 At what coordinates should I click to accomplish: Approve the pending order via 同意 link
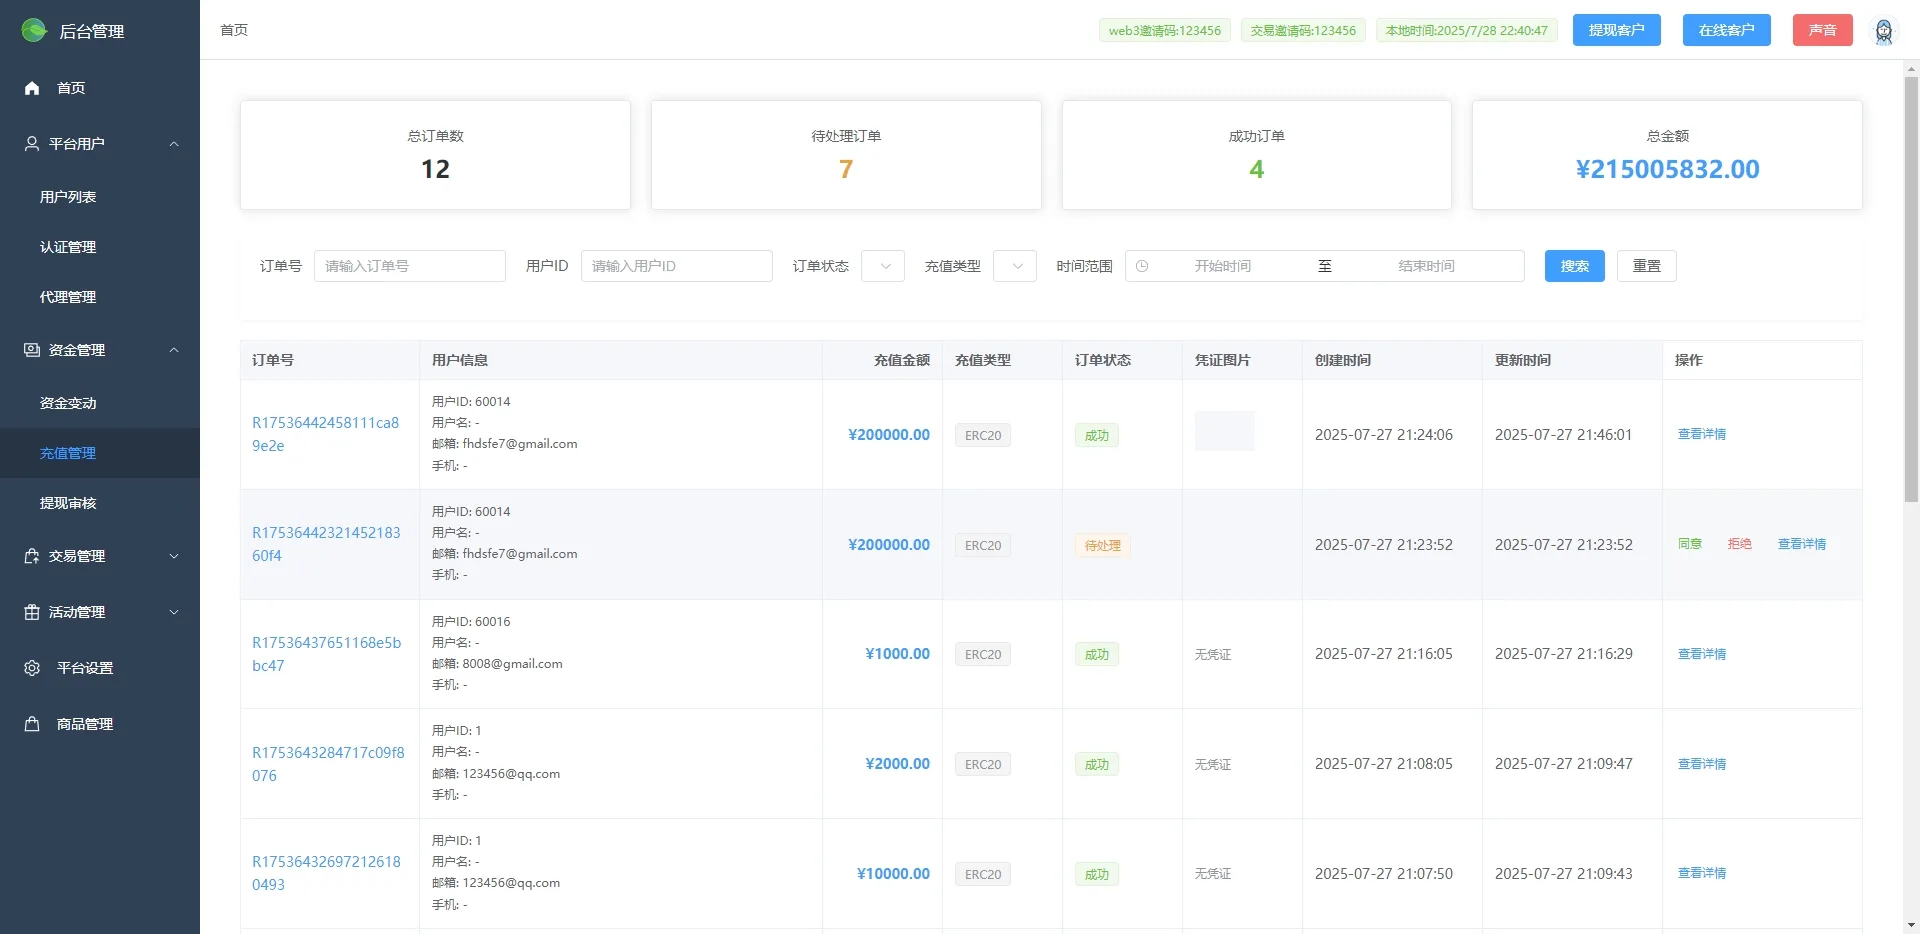tap(1690, 544)
